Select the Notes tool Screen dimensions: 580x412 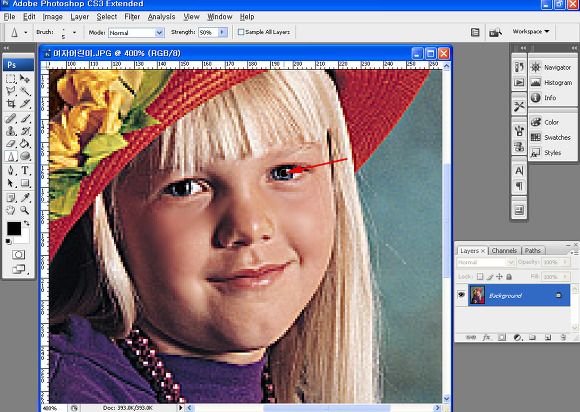[x=11, y=197]
